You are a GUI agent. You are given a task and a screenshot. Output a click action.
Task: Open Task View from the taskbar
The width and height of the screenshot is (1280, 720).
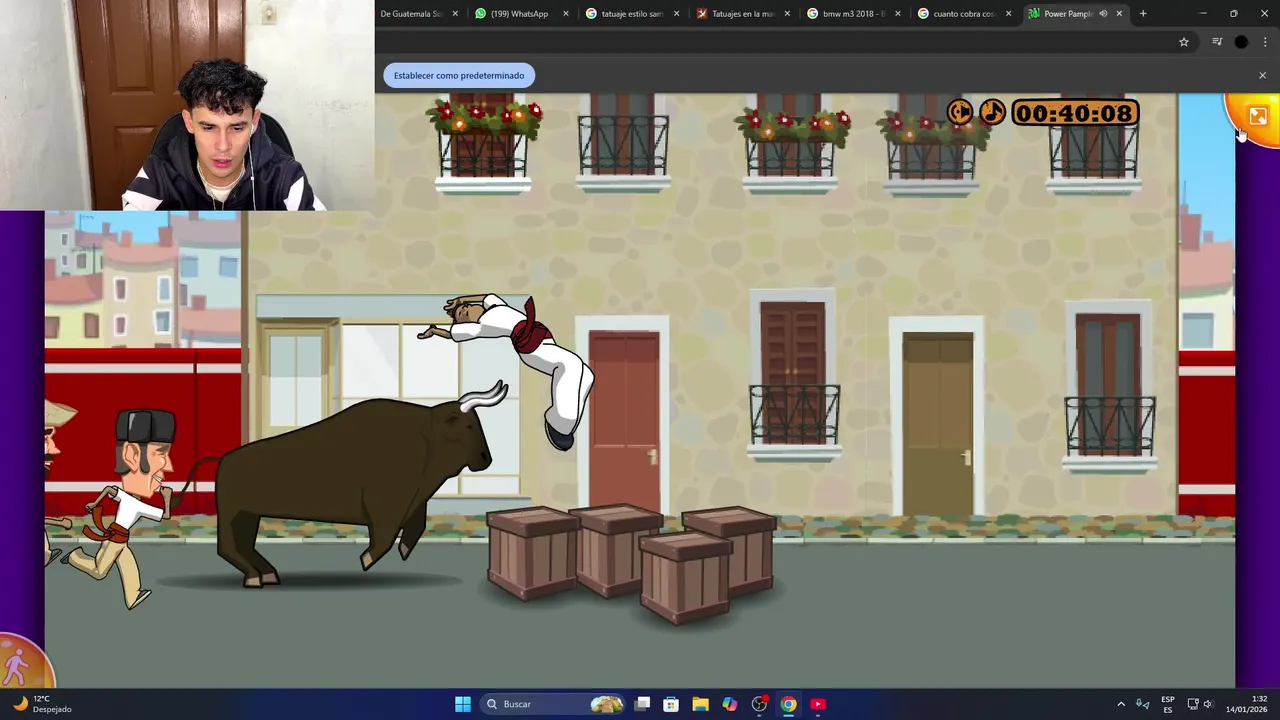pos(643,704)
